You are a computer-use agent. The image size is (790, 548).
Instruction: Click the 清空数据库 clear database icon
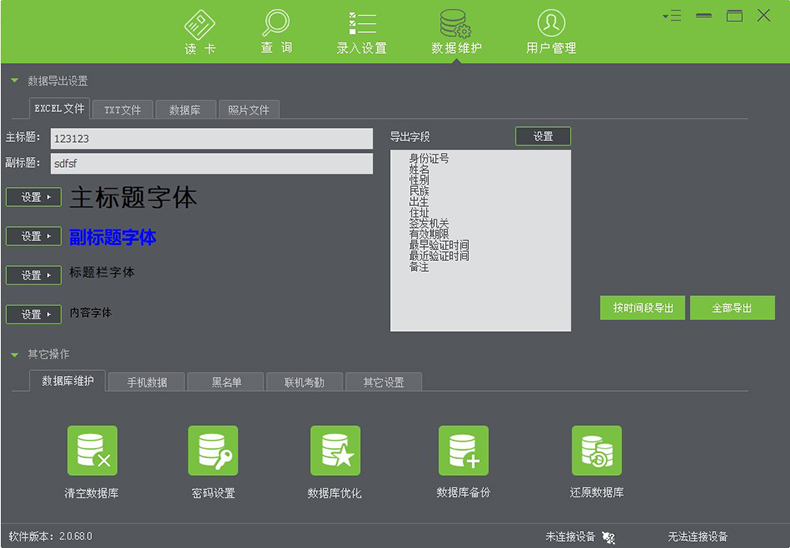click(x=92, y=451)
